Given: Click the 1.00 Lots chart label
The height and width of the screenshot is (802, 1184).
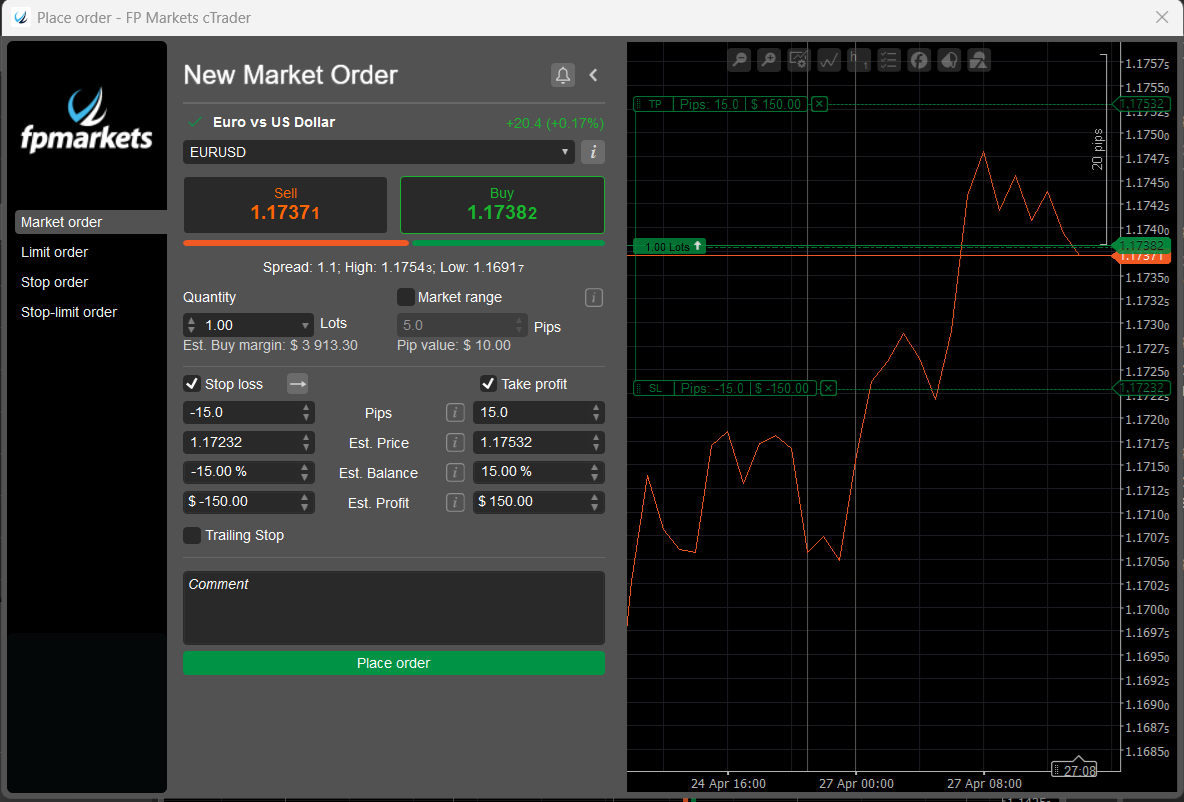Looking at the screenshot, I should [669, 246].
